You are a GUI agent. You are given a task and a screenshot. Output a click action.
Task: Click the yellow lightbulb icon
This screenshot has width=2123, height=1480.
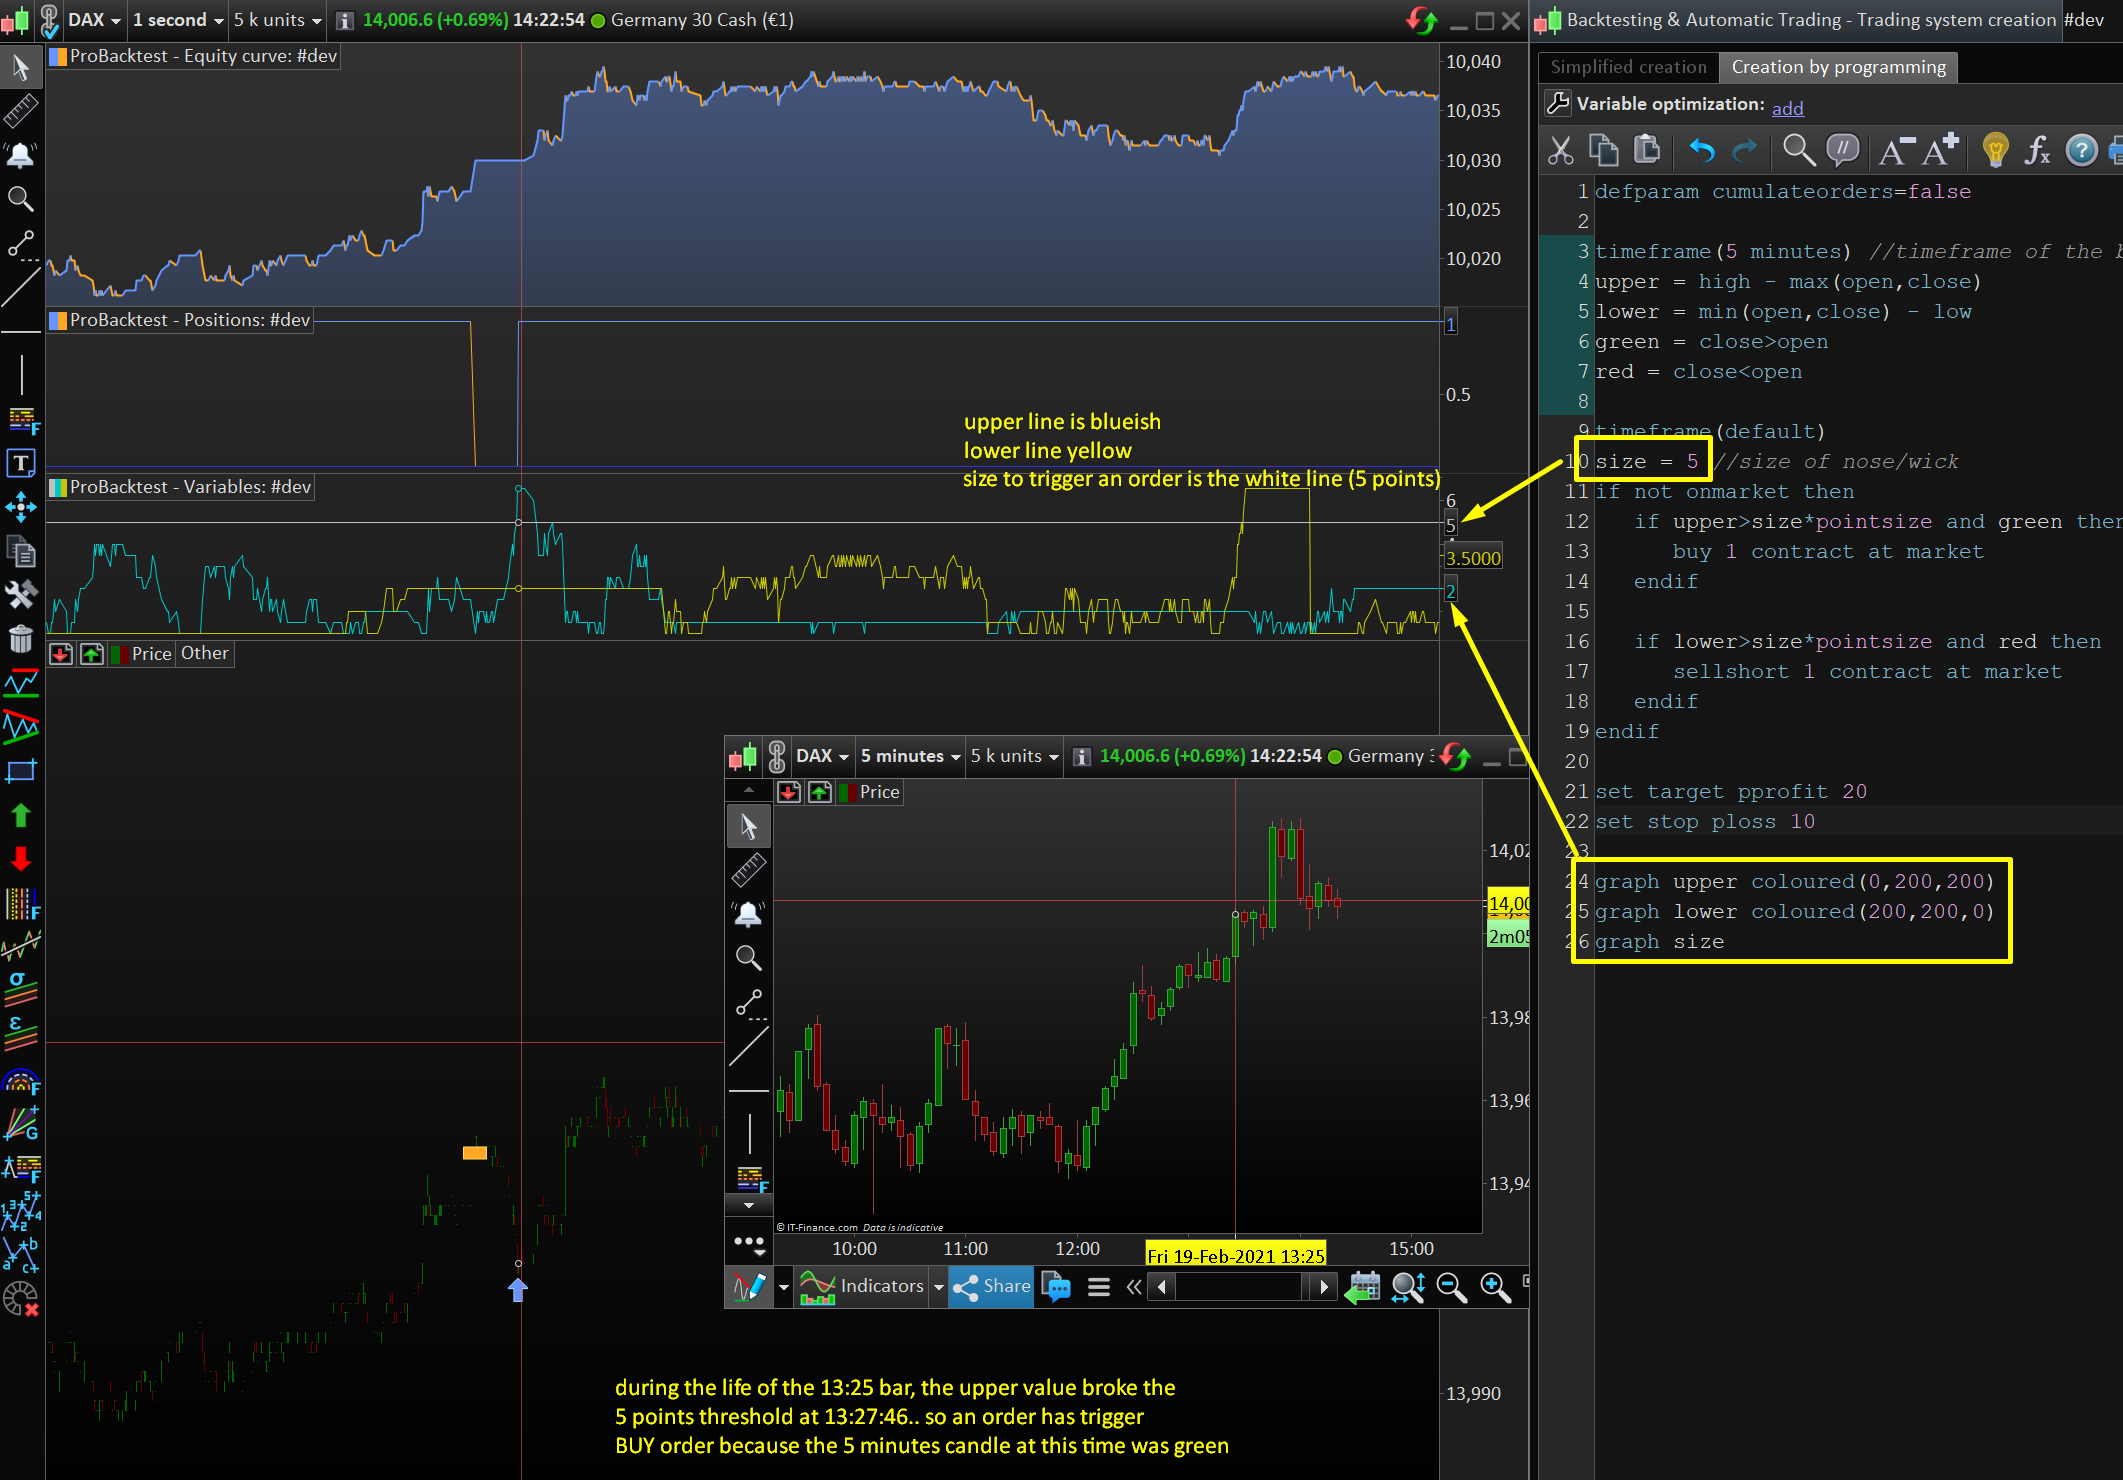[x=1995, y=151]
